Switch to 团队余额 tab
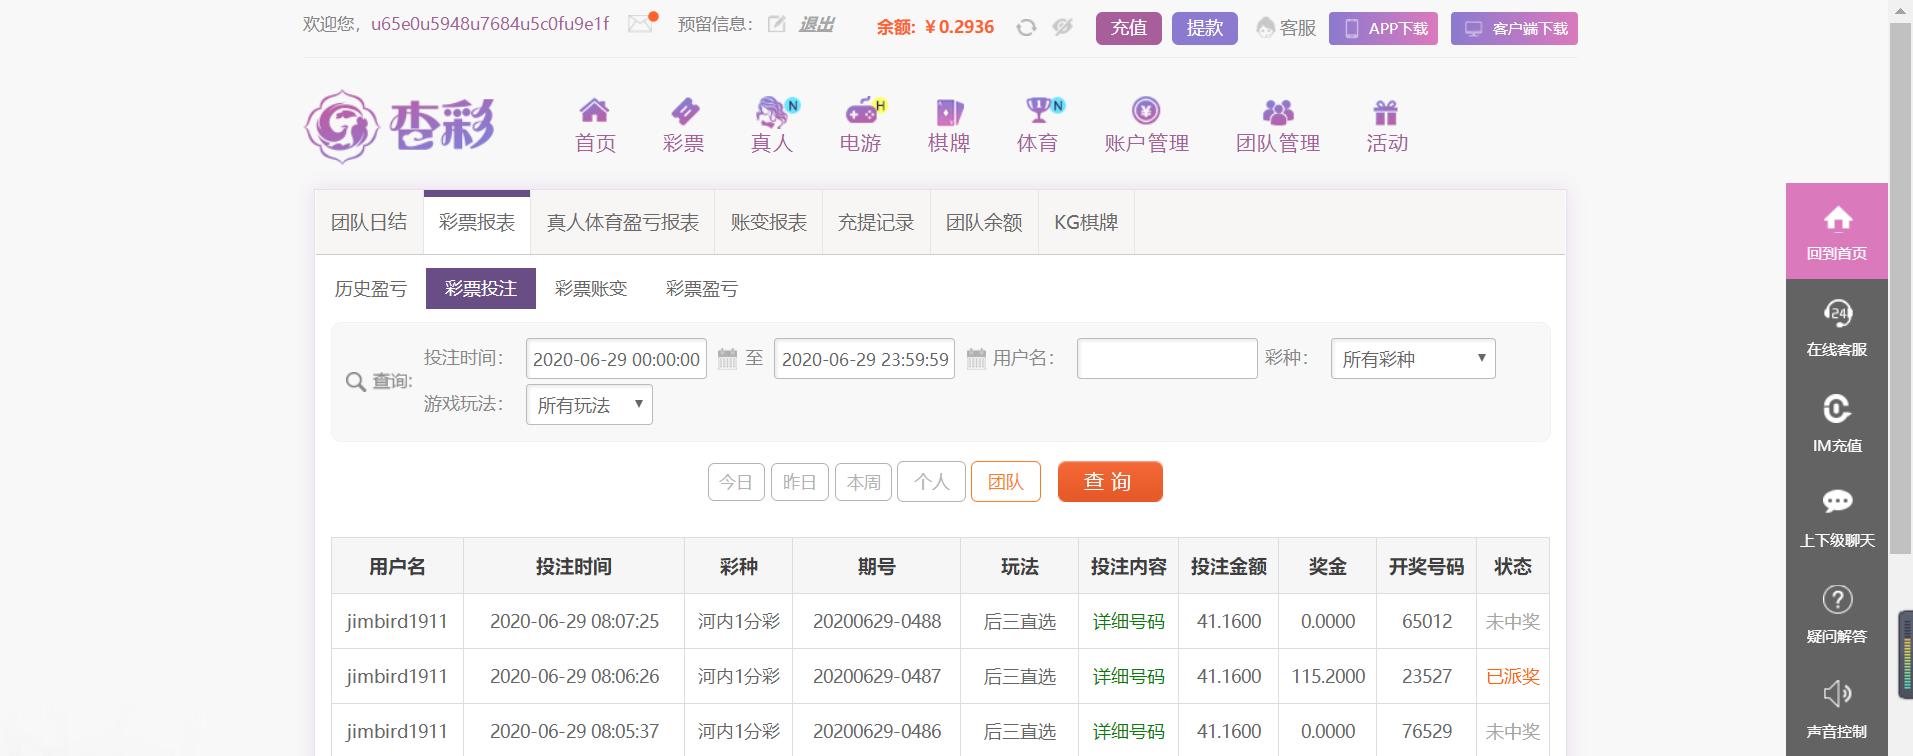The height and width of the screenshot is (756, 1913). 984,222
